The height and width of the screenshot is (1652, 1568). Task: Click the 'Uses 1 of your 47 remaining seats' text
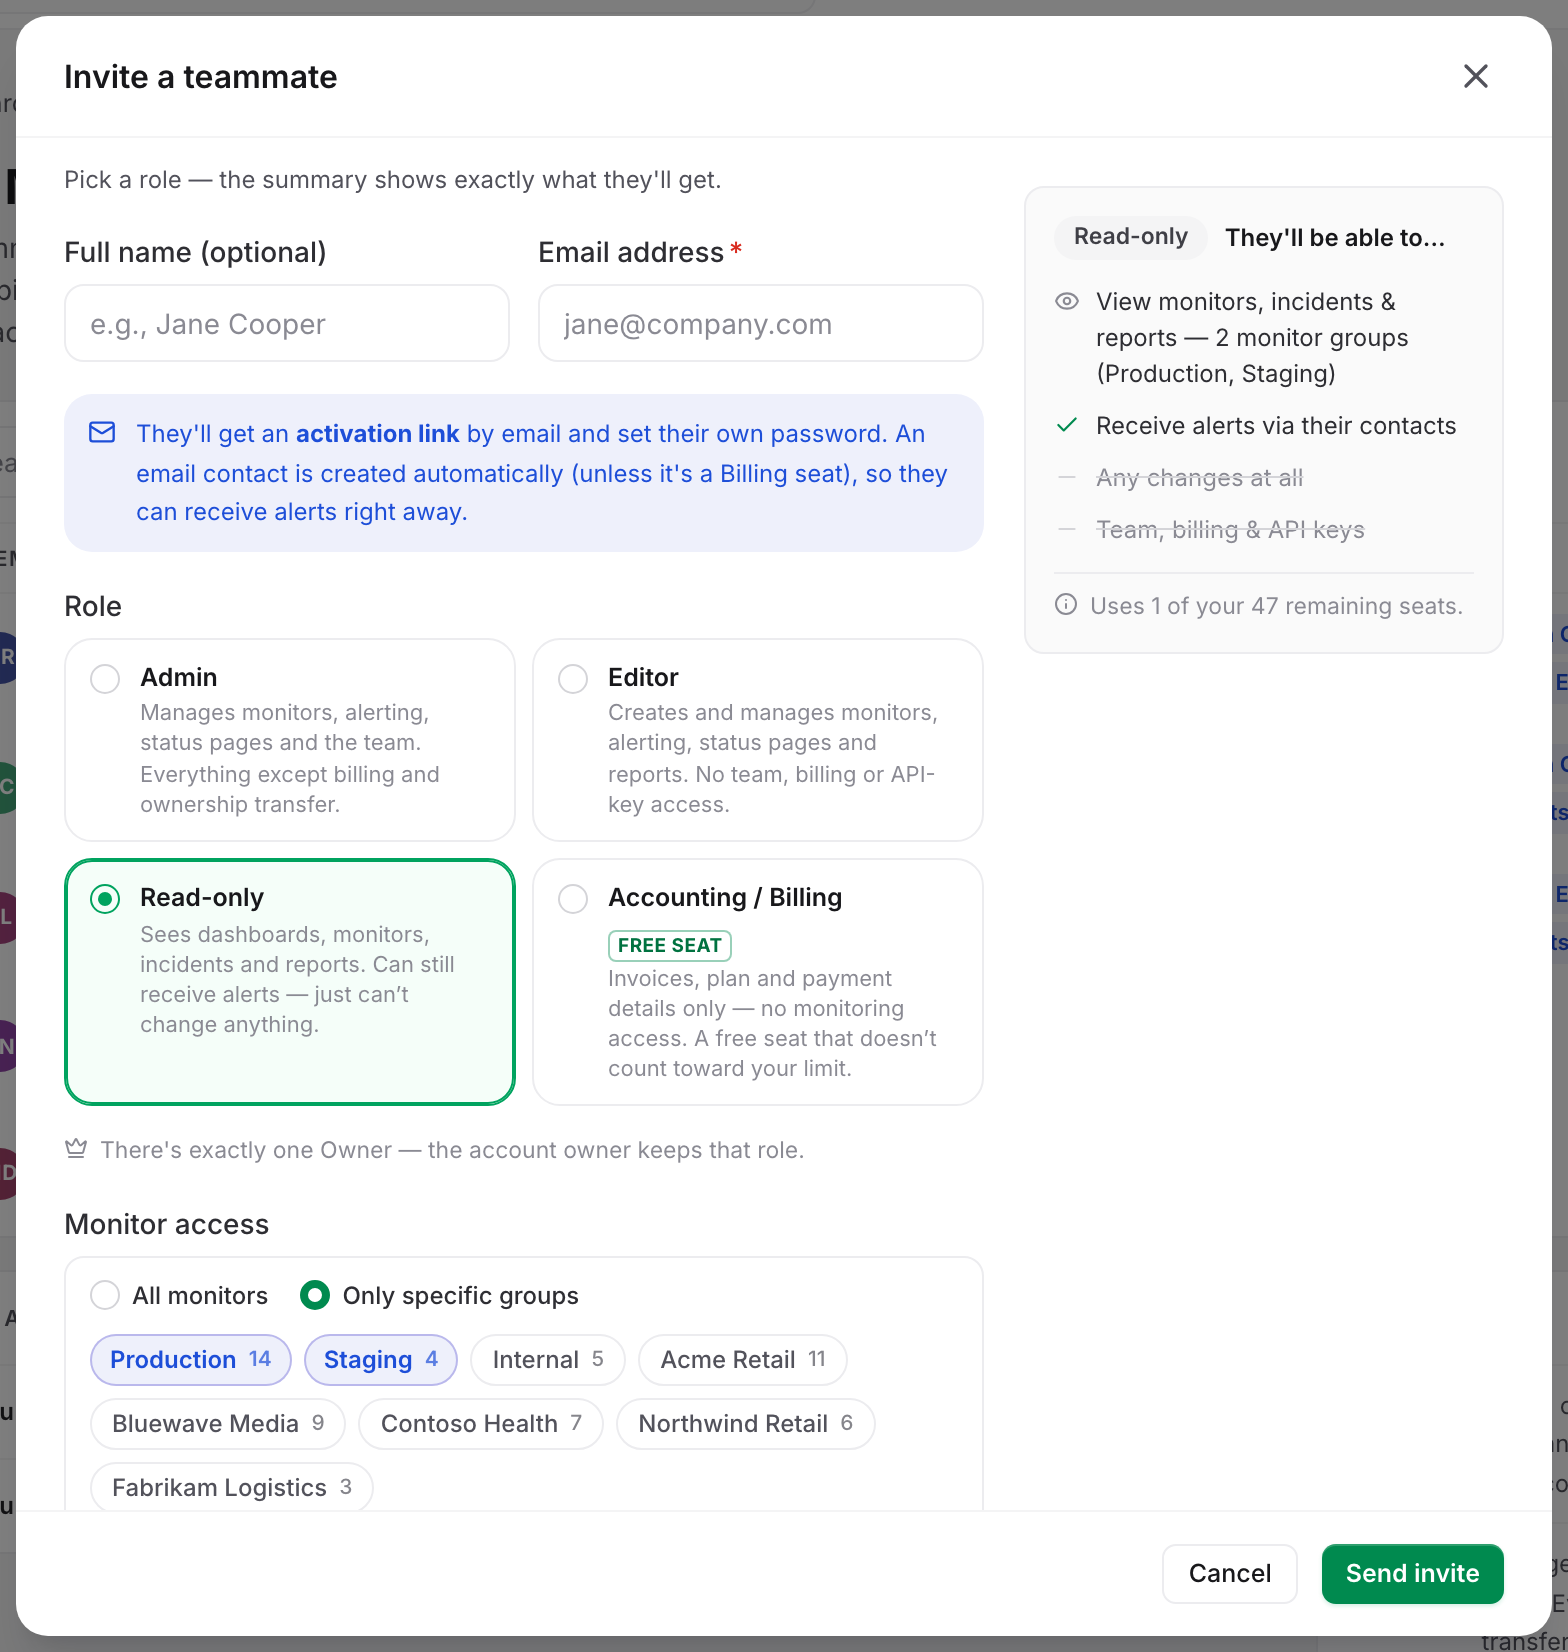click(1277, 606)
